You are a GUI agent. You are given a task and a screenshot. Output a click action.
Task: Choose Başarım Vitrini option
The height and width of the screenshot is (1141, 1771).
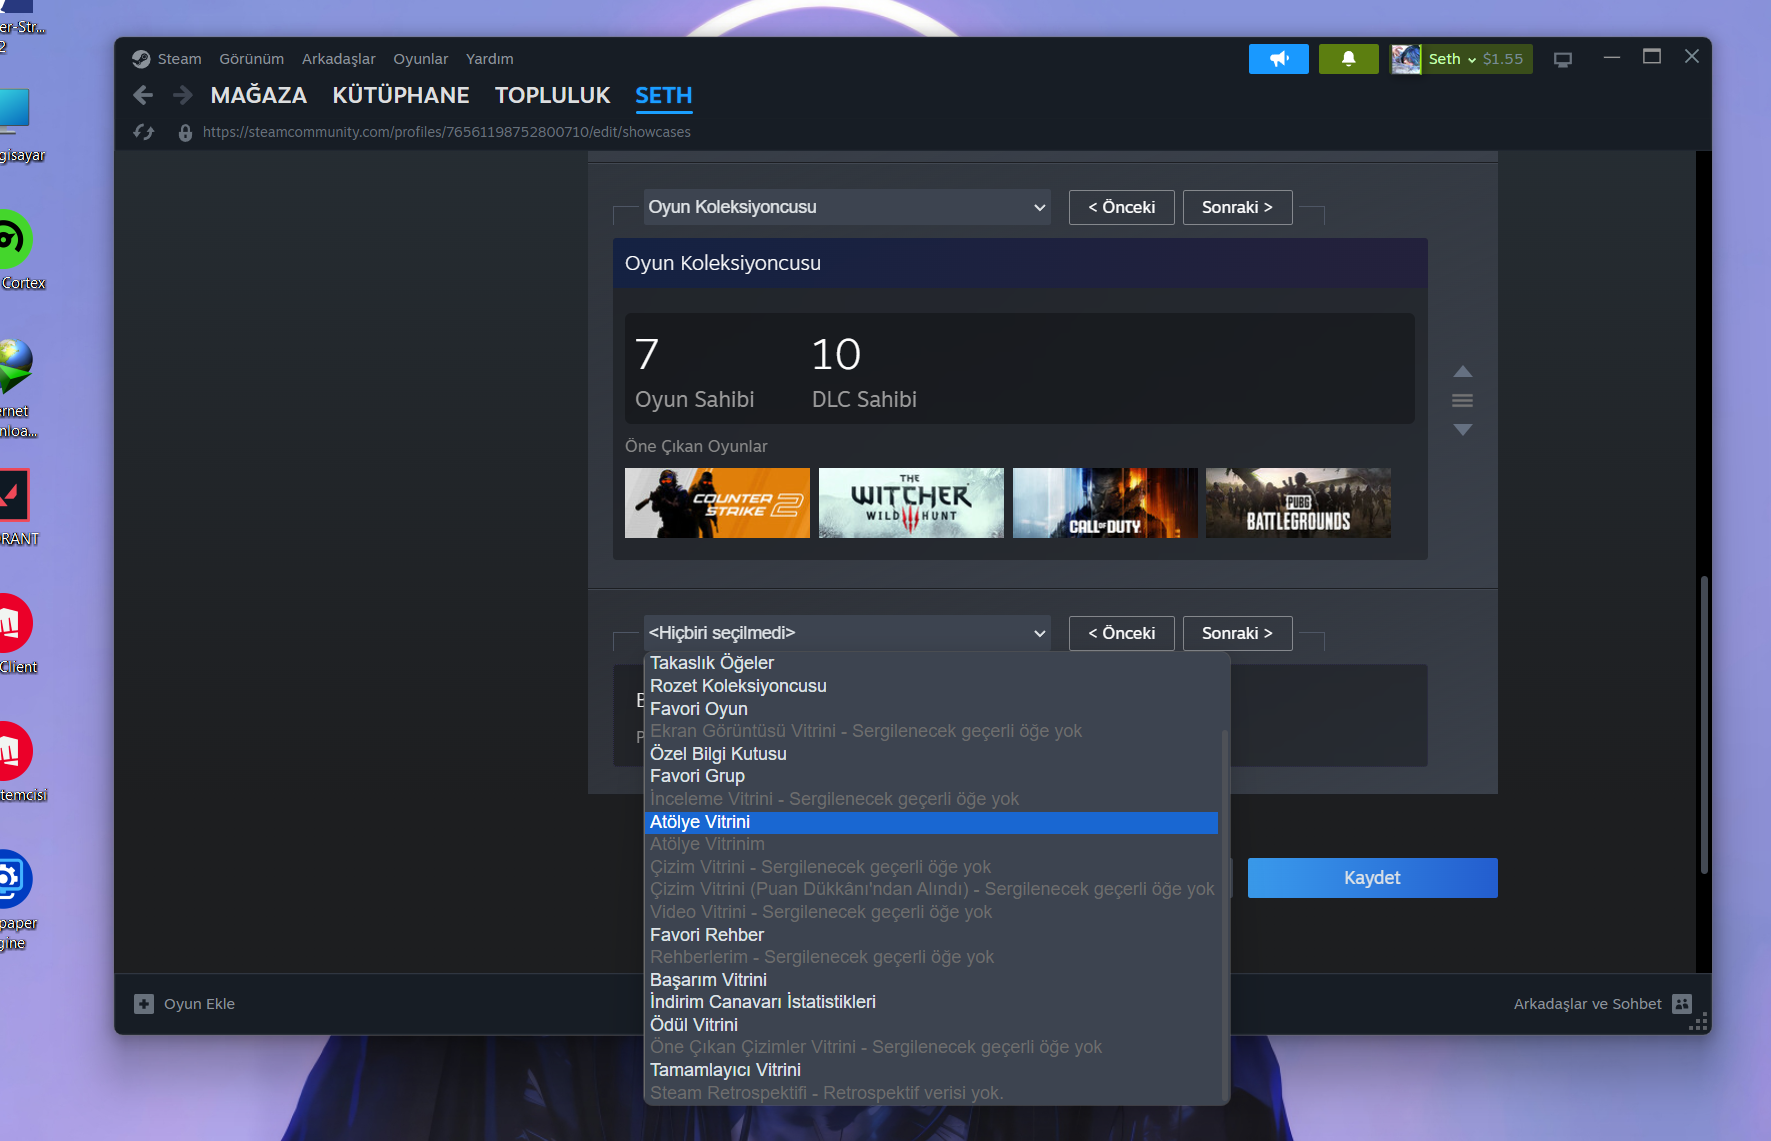(932, 980)
